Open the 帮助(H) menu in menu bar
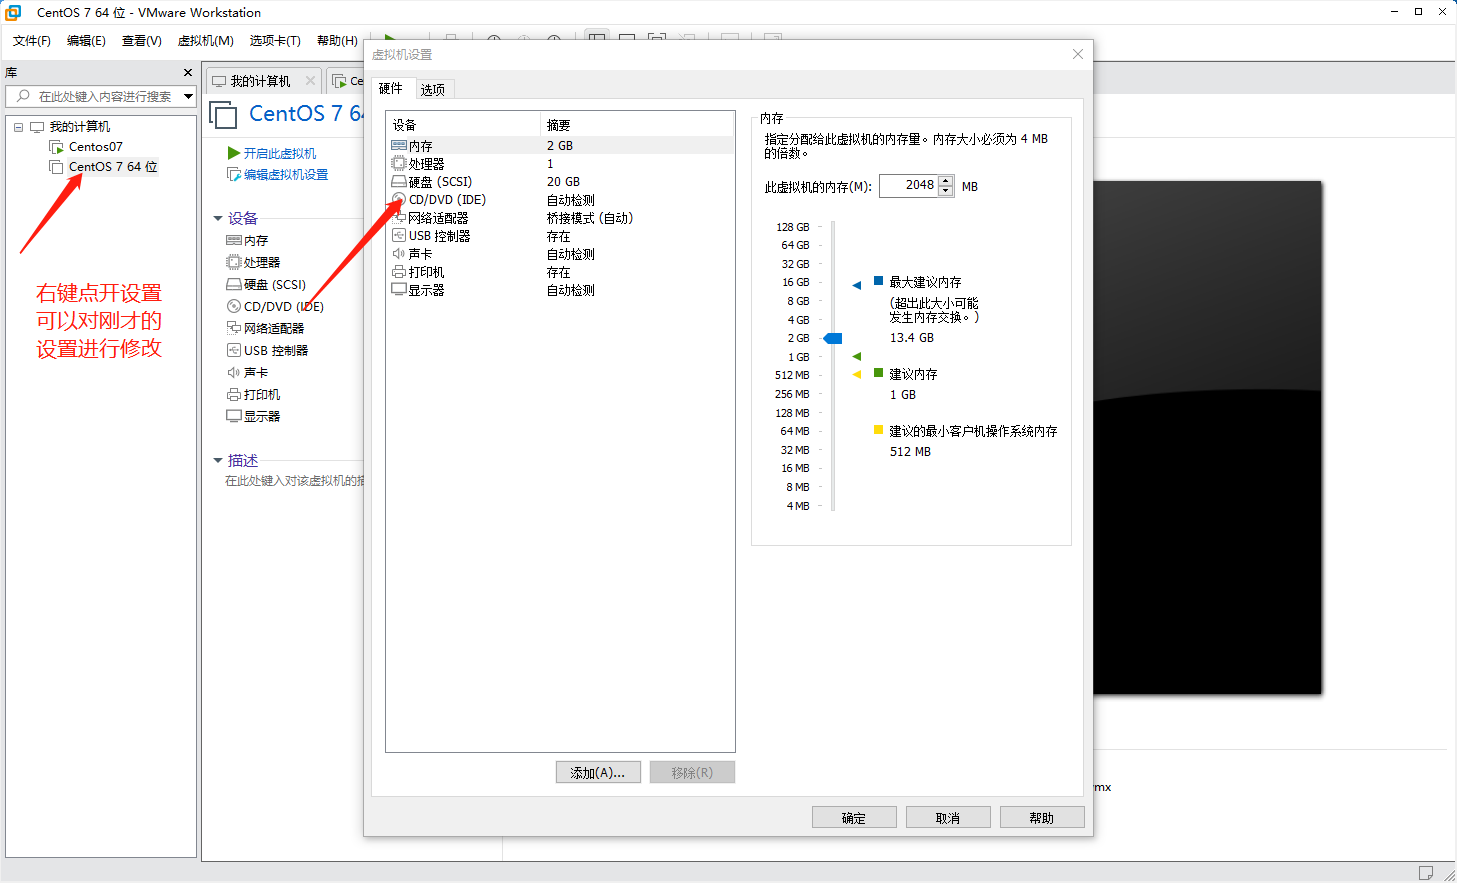This screenshot has height=883, width=1457. [x=337, y=41]
